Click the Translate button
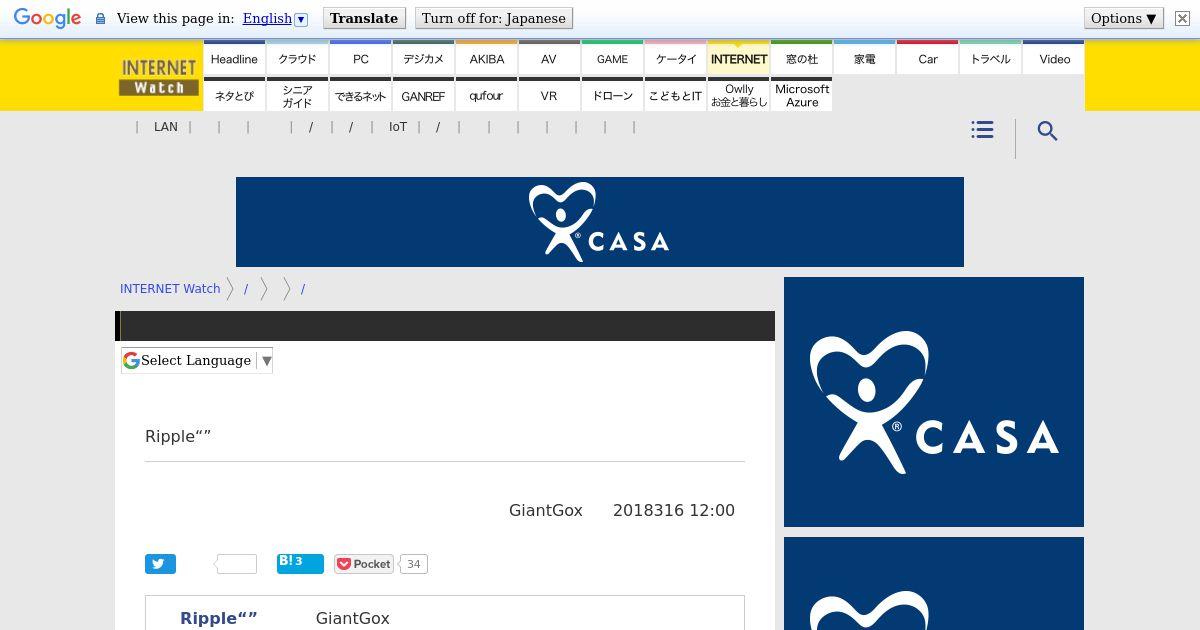 (x=364, y=18)
